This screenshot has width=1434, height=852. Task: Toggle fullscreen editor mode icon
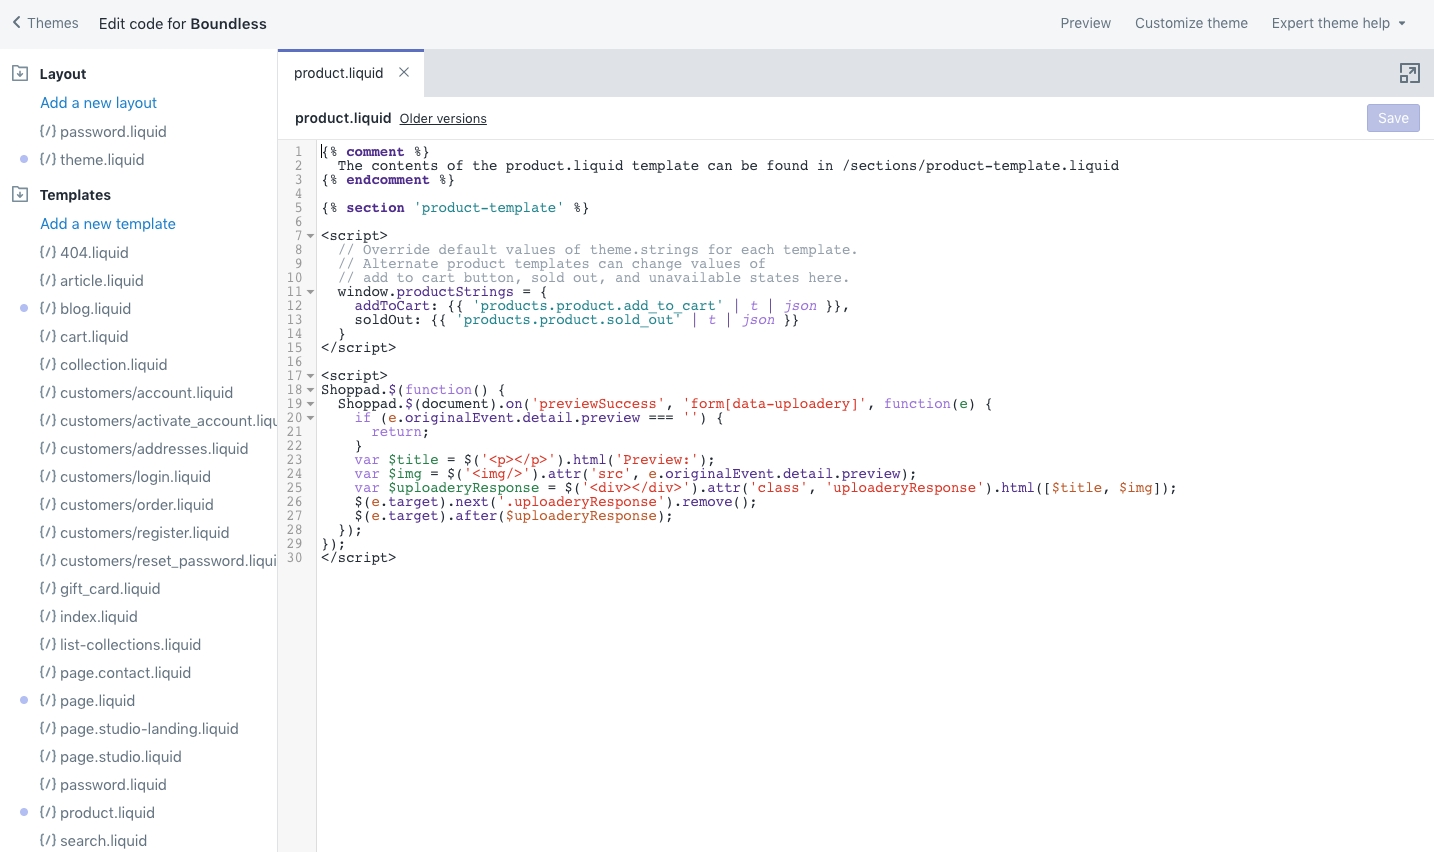pos(1409,73)
